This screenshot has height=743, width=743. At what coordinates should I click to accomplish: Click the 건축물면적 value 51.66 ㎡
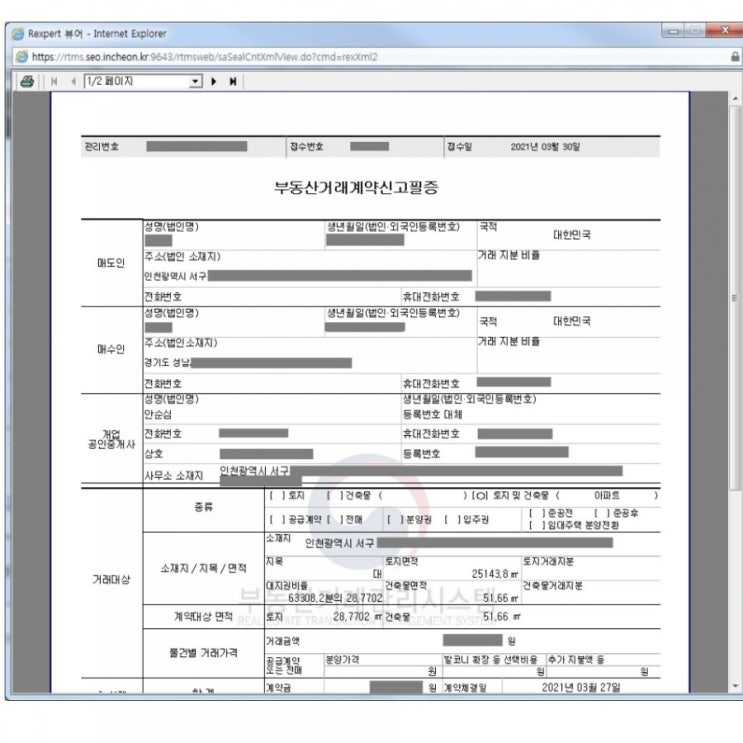coord(500,598)
